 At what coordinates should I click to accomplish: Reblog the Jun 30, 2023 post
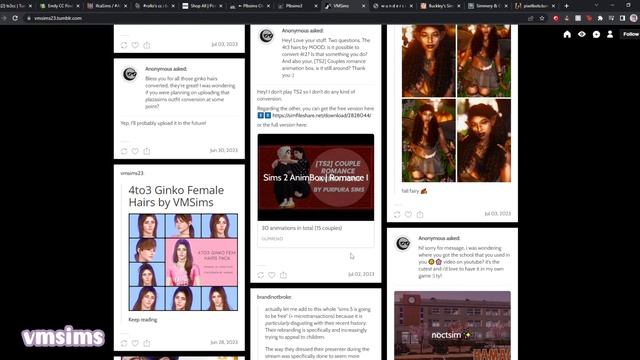(x=124, y=151)
